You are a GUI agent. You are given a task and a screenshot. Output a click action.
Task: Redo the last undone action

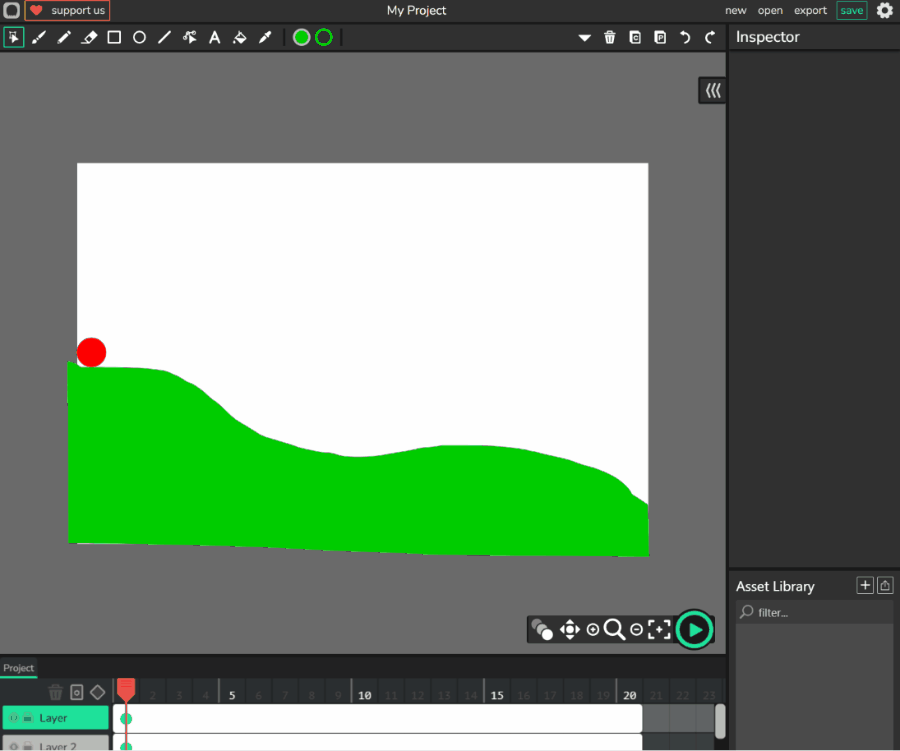pos(710,37)
